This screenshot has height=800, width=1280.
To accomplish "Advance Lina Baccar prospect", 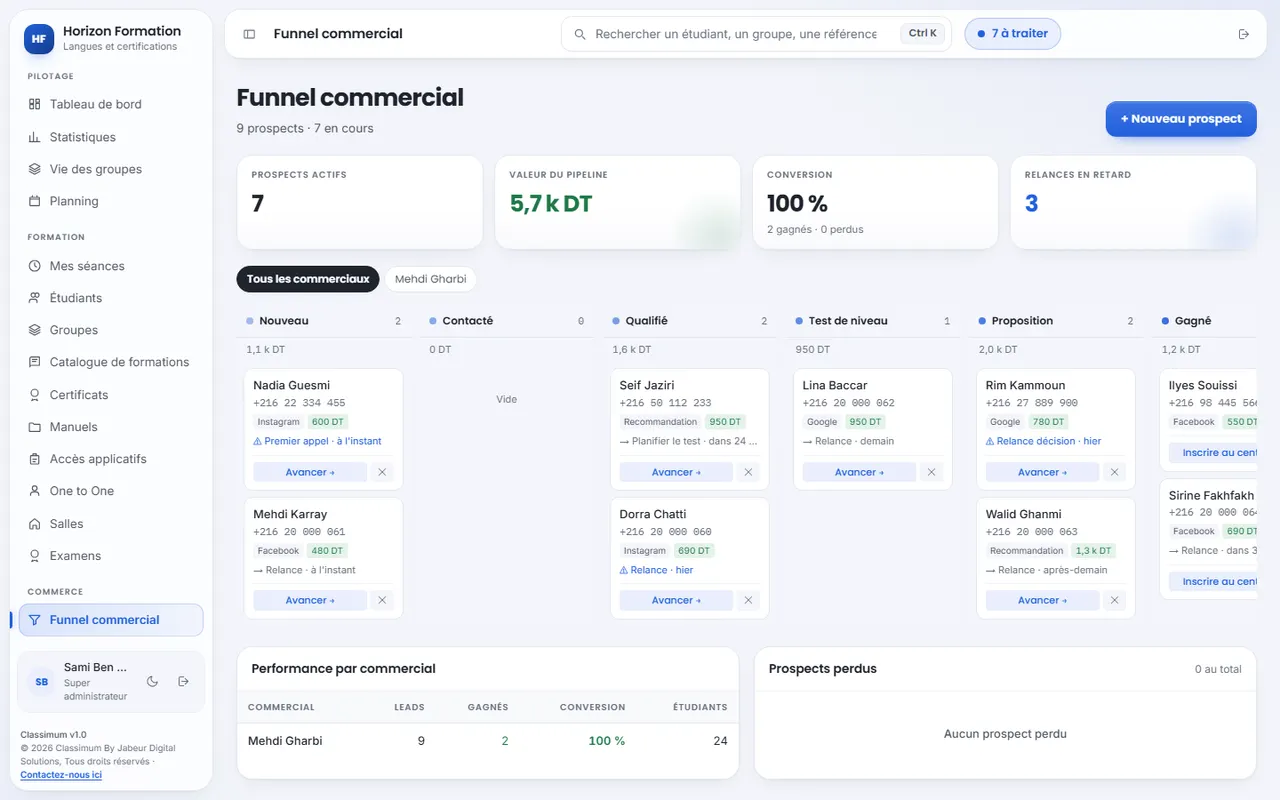I will (859, 472).
